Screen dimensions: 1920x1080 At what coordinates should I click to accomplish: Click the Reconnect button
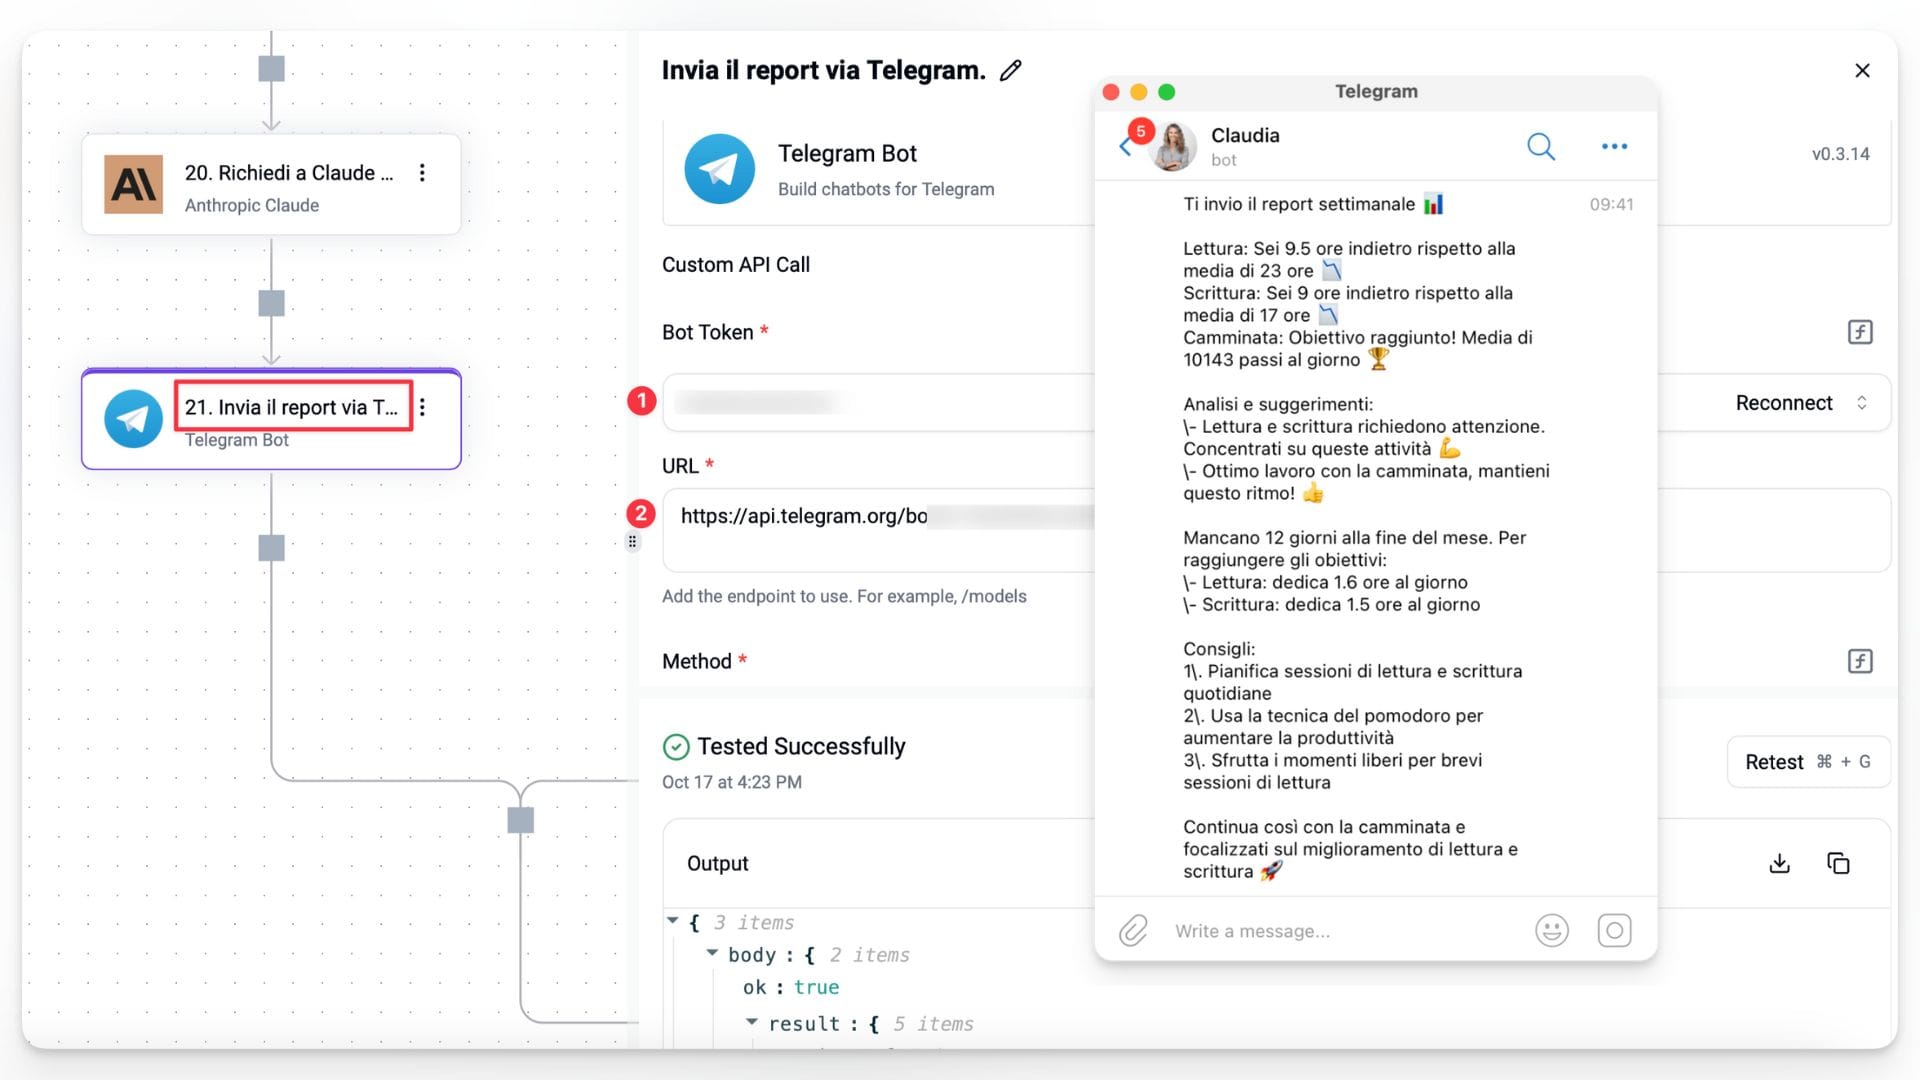pyautogui.click(x=1784, y=403)
